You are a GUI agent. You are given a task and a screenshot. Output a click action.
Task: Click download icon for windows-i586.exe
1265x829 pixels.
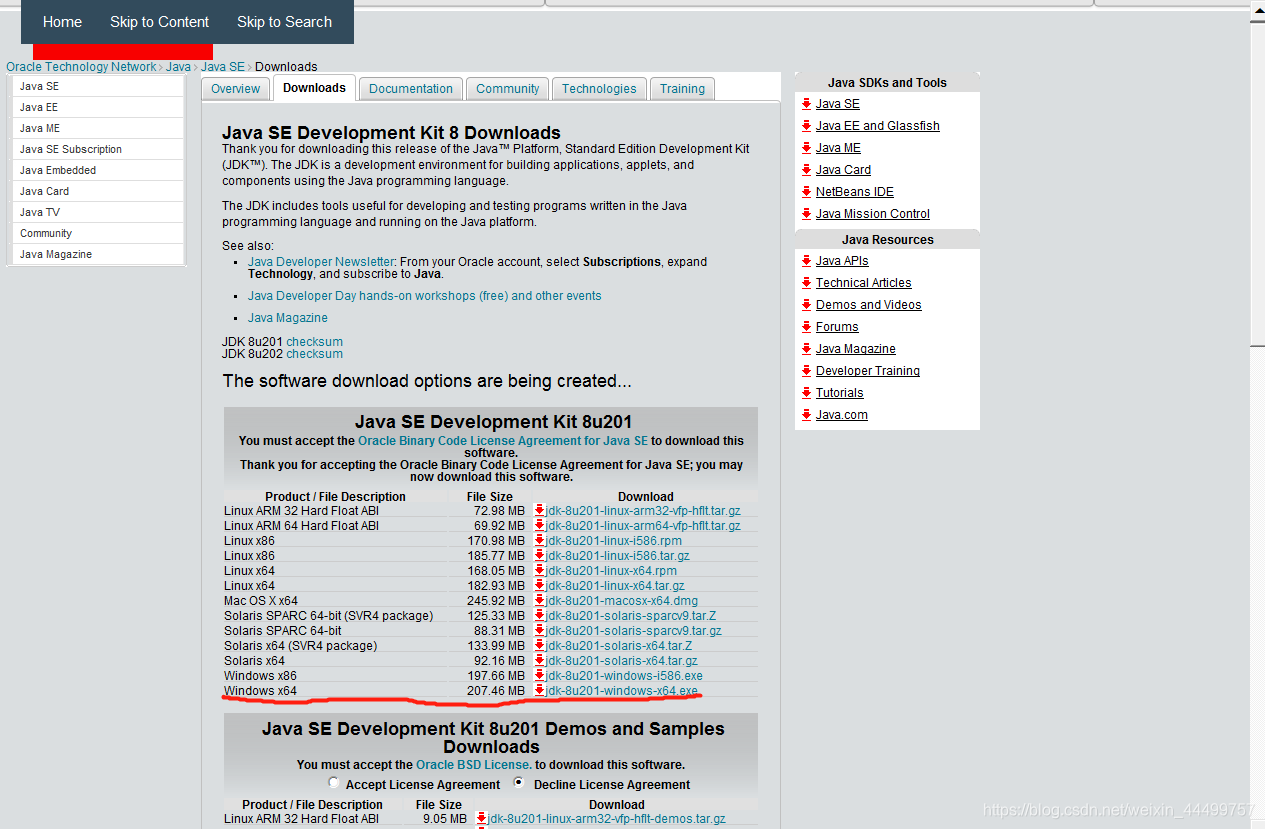pos(539,675)
